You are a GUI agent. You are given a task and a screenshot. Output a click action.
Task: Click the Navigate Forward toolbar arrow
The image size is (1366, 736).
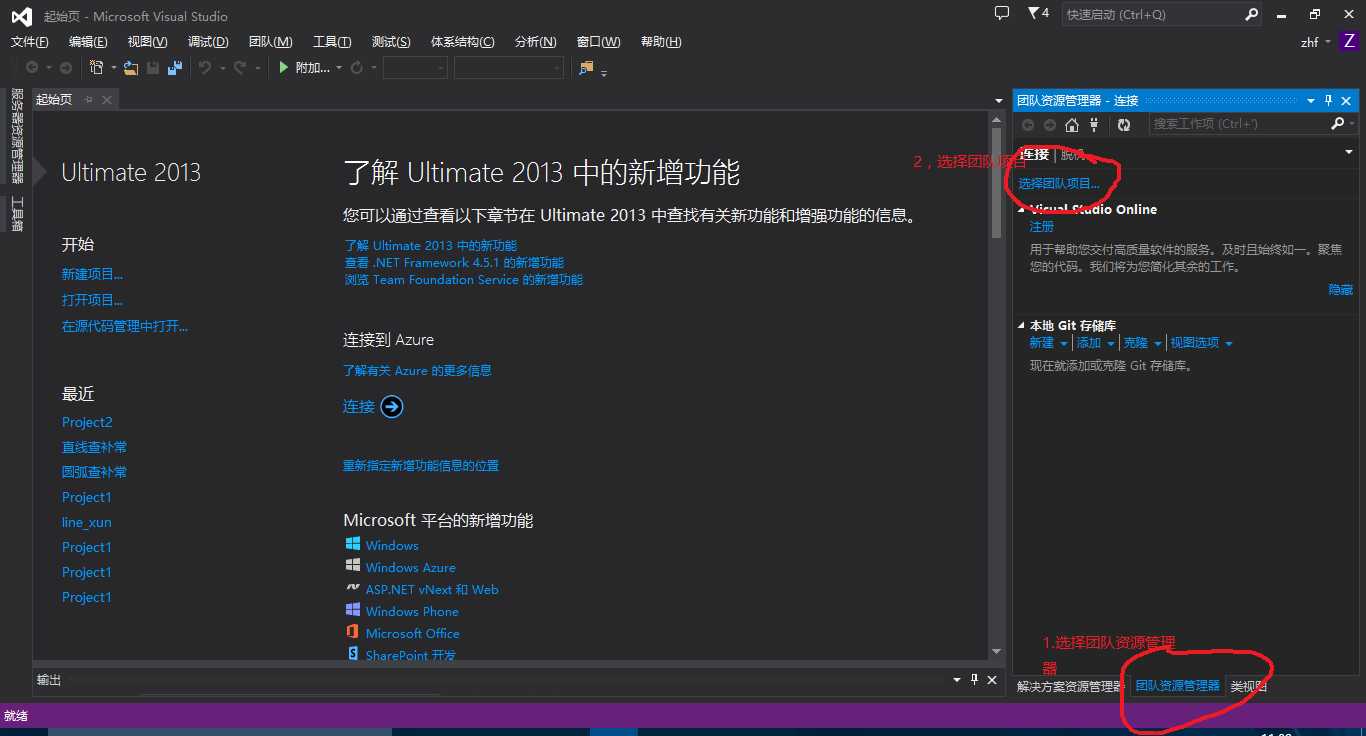pyautogui.click(x=66, y=68)
